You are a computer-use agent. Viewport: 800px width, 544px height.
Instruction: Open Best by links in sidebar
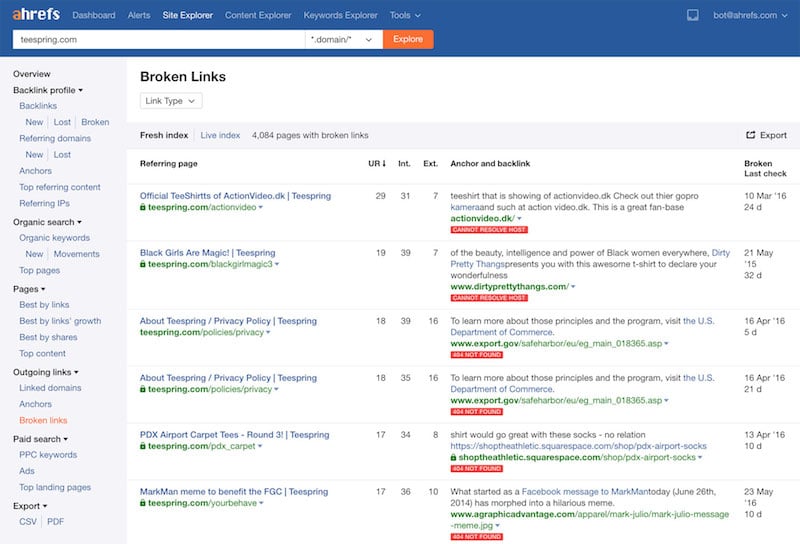pyautogui.click(x=44, y=305)
